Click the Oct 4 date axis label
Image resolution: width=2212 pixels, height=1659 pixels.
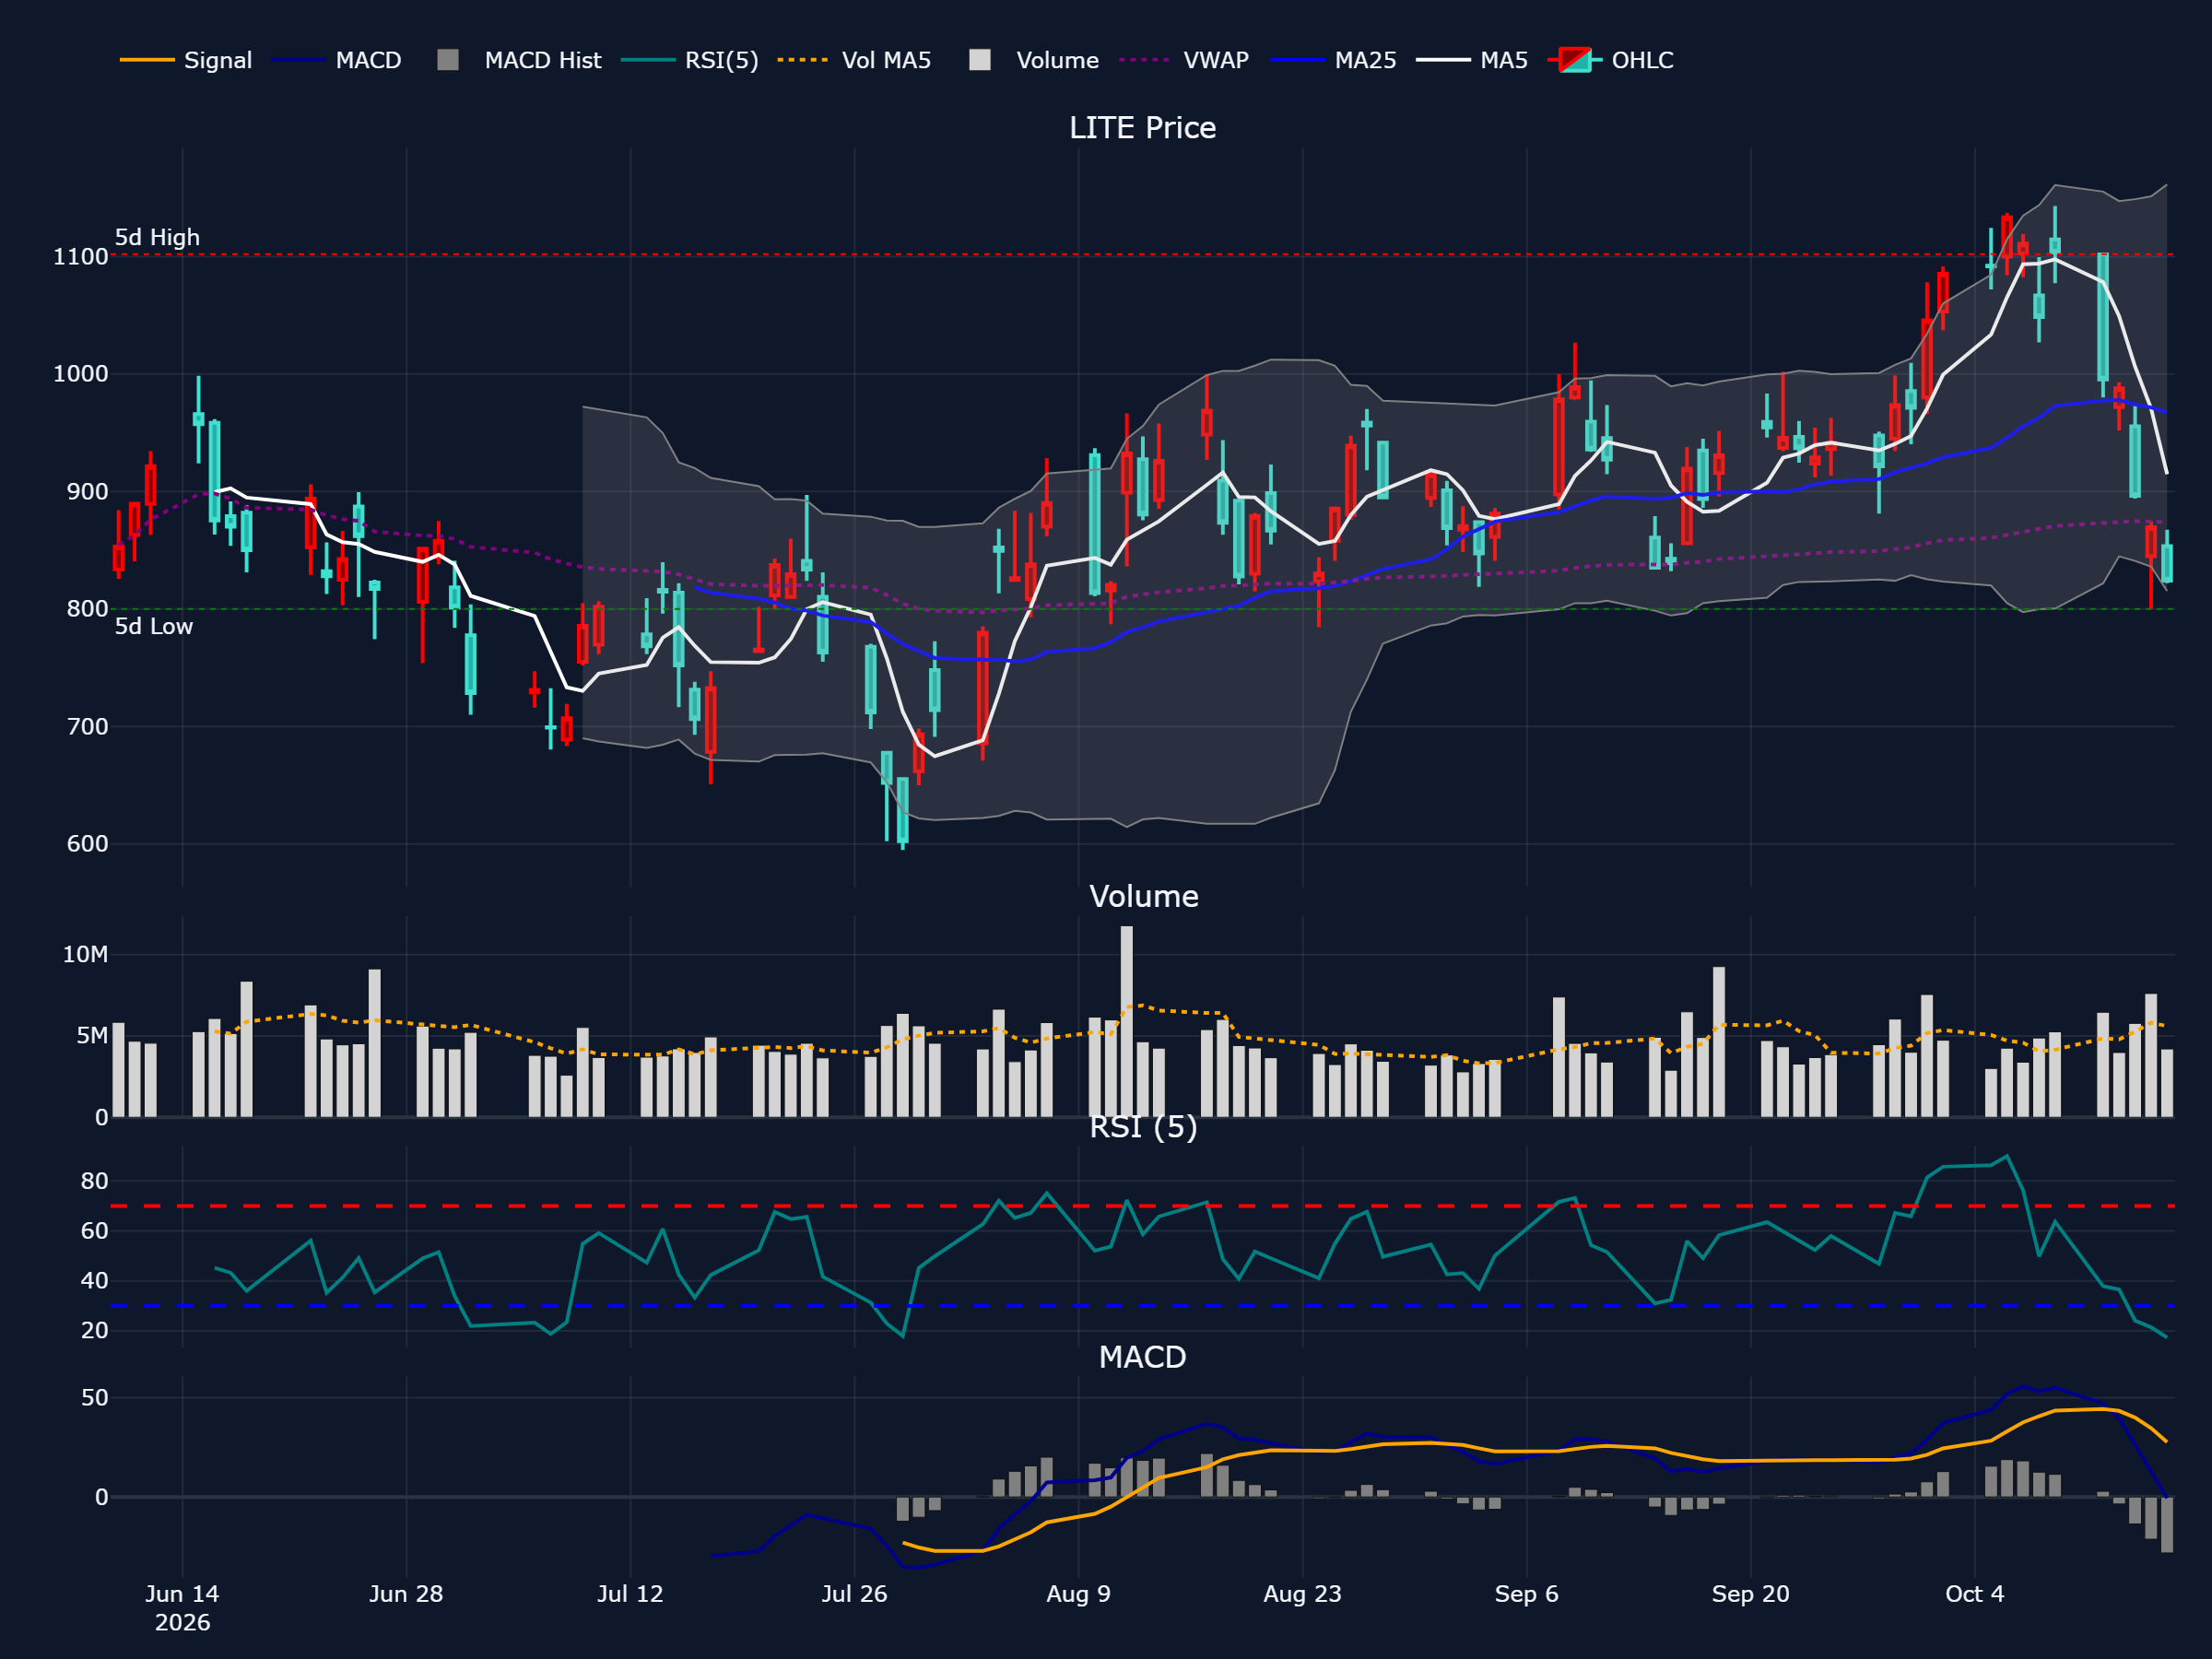[1974, 1594]
